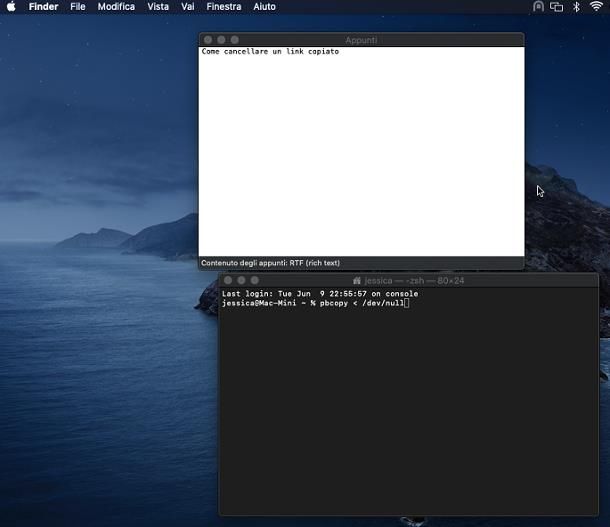The image size is (610, 527).
Task: Open the Finder menu
Action: pyautogui.click(x=43, y=7)
